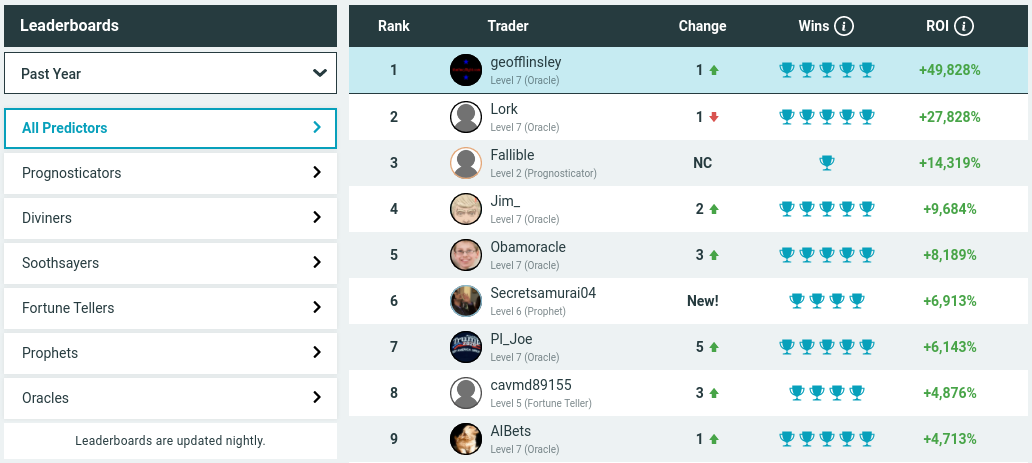
Task: Select the Fortune Tellers category
Action: coord(170,308)
